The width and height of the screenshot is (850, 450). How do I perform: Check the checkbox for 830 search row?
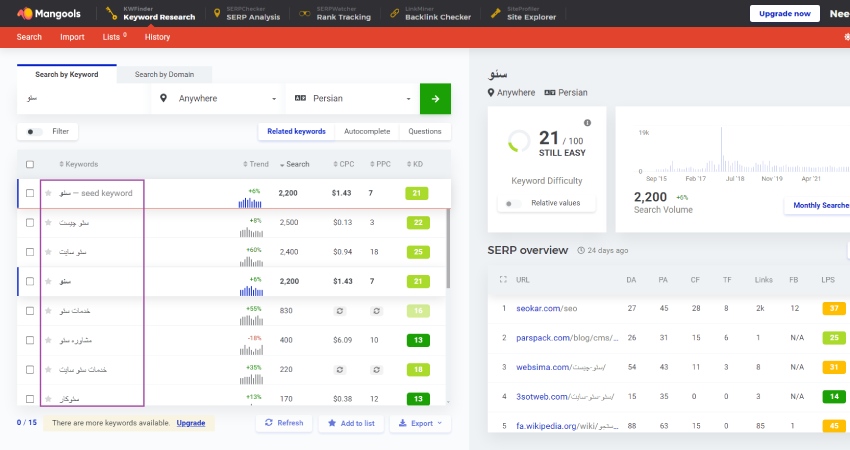30,311
